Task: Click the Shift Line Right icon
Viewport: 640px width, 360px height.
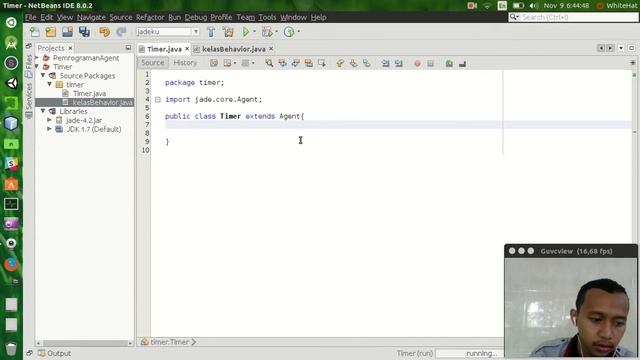Action: coord(398,63)
